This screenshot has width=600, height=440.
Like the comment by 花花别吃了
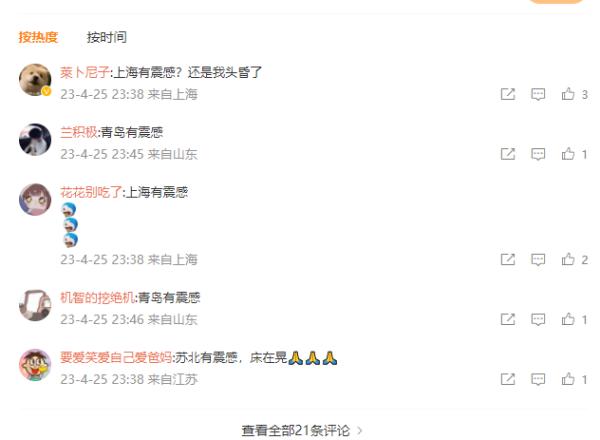pos(568,259)
